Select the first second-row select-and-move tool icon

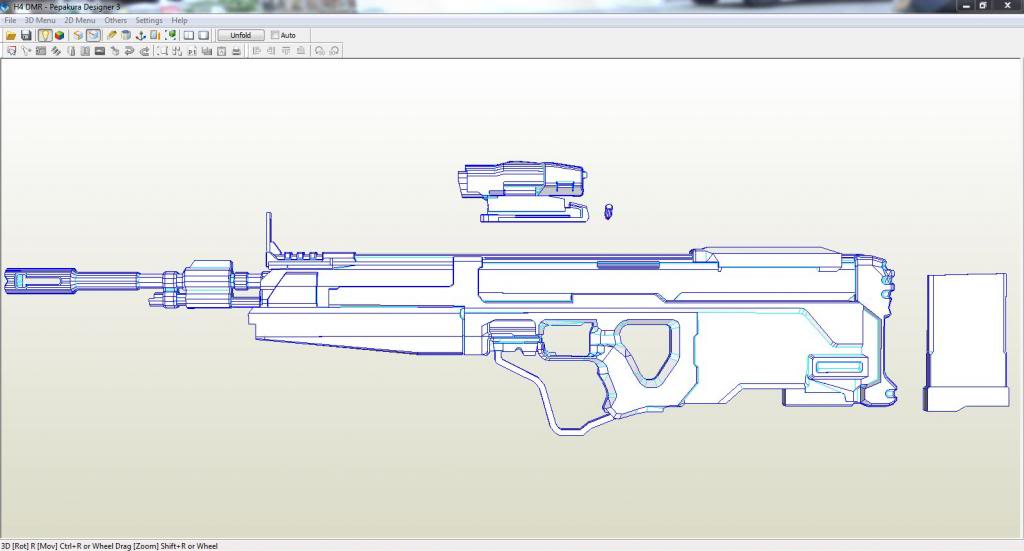coord(11,51)
